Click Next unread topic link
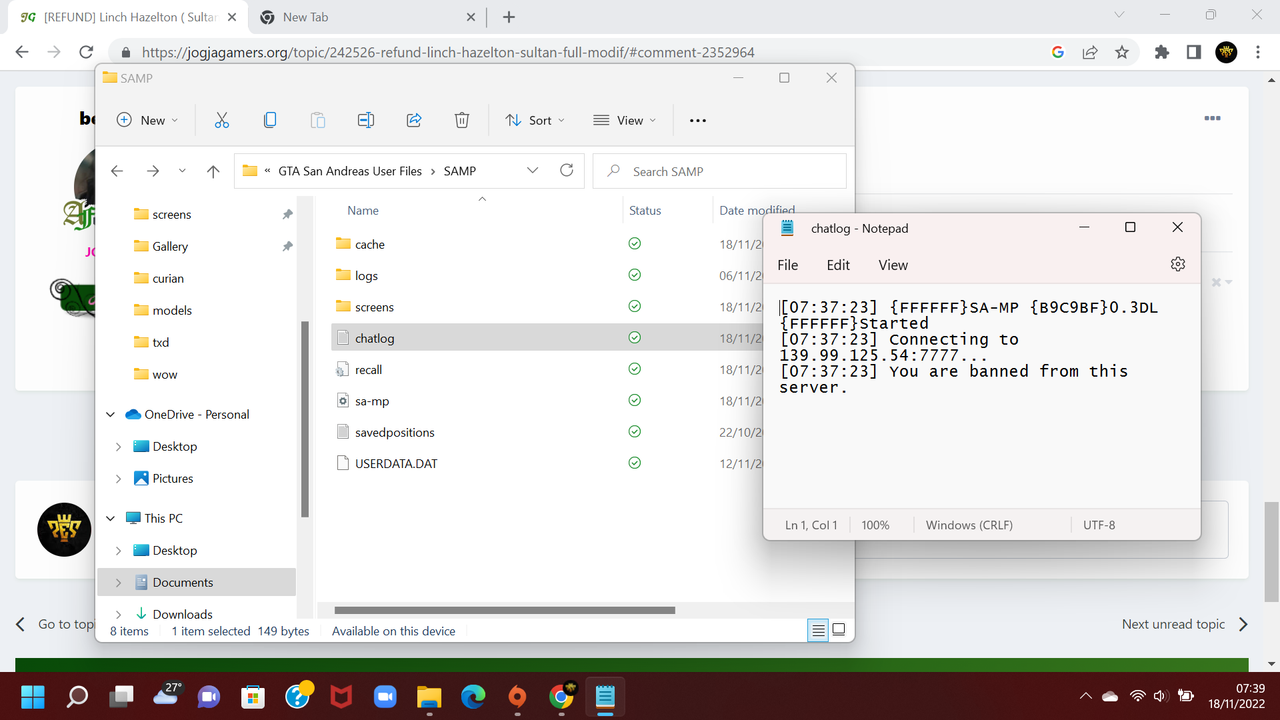The width and height of the screenshot is (1280, 720). coord(1185,624)
